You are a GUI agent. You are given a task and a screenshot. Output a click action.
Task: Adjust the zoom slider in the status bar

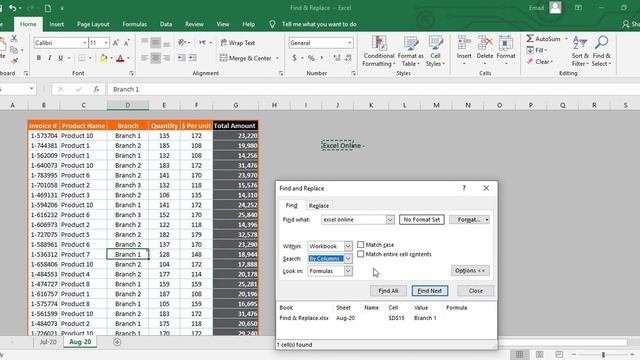[603, 354]
